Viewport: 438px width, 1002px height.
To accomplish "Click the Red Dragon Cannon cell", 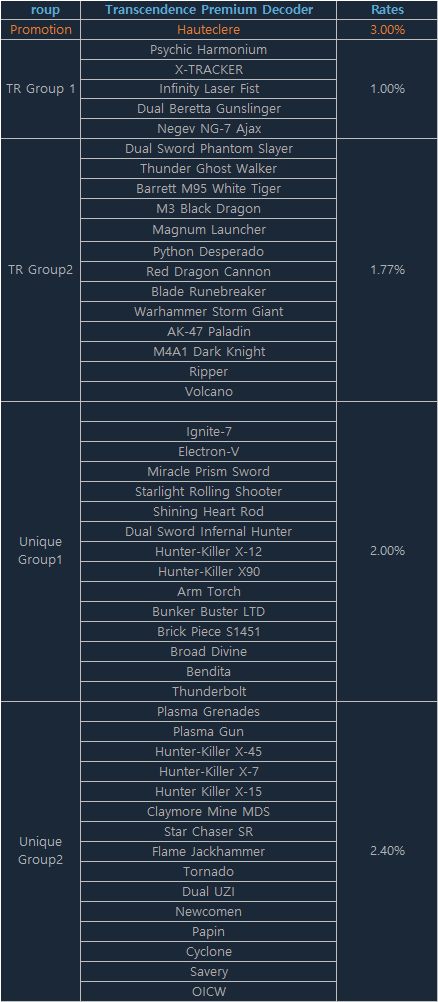I will click(208, 272).
